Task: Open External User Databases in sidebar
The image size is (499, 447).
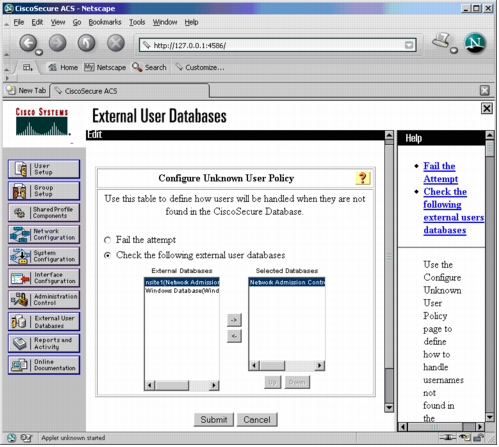Action: [44, 322]
